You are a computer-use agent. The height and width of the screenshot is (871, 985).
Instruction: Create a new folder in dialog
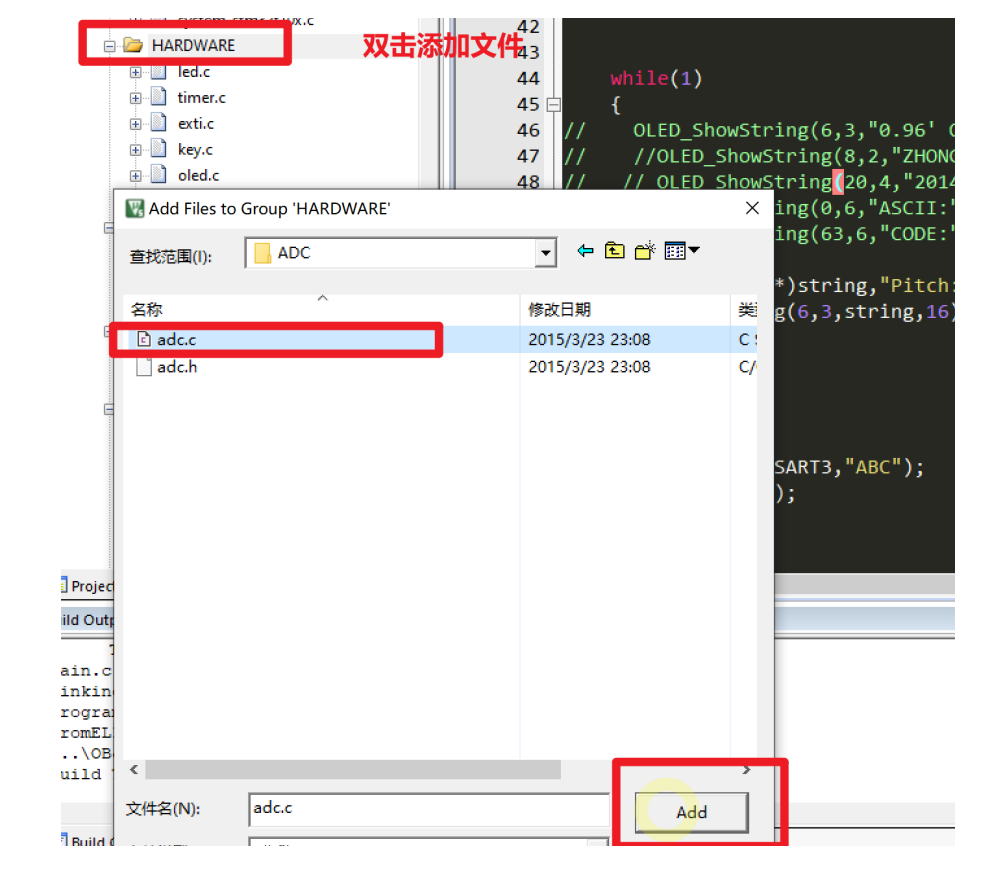pos(645,251)
